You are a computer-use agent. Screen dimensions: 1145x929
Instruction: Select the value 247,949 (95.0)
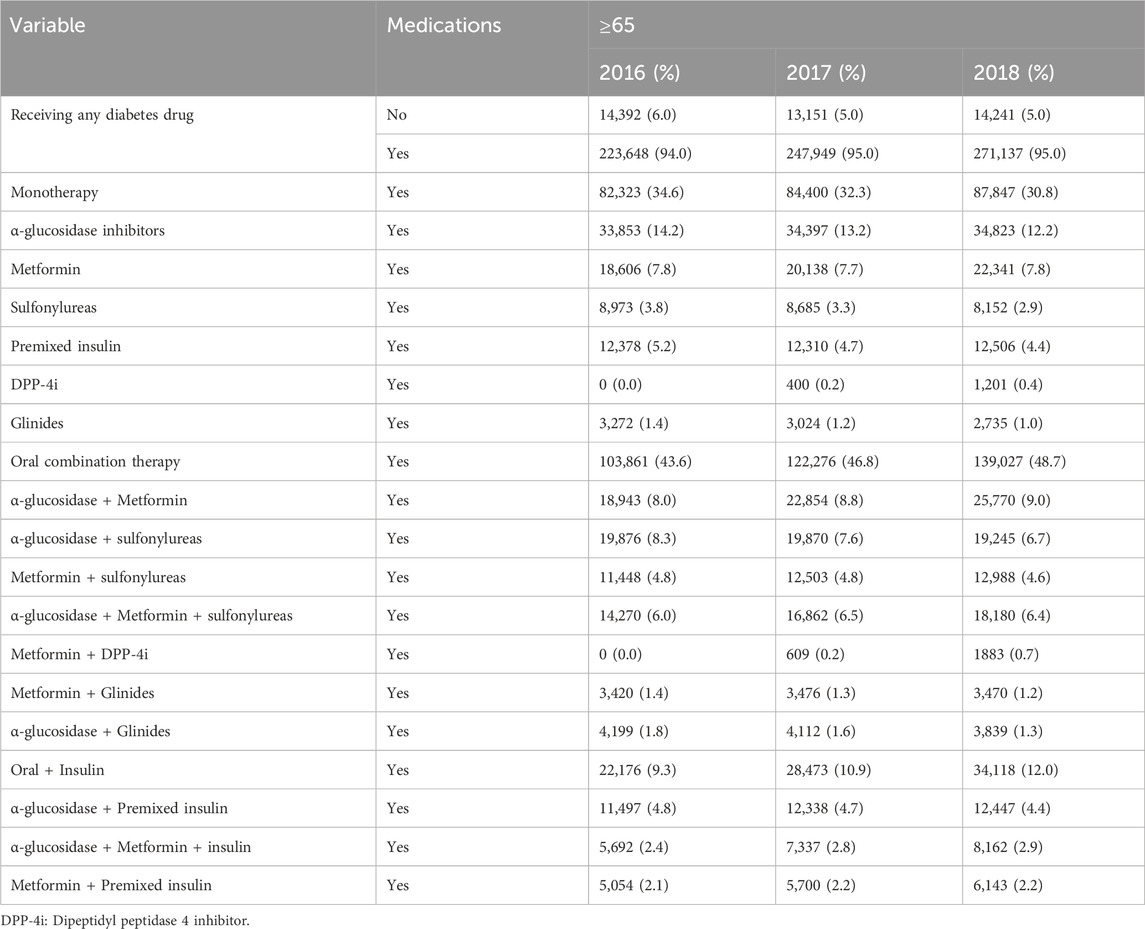point(832,154)
